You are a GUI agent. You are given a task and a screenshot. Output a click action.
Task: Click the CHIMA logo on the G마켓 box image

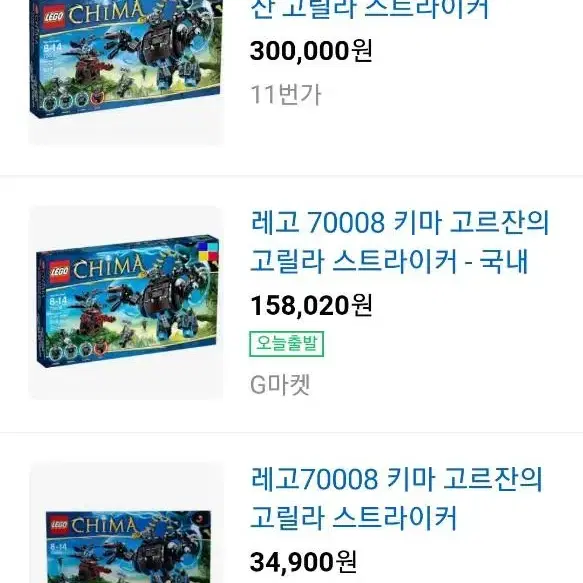(x=108, y=267)
